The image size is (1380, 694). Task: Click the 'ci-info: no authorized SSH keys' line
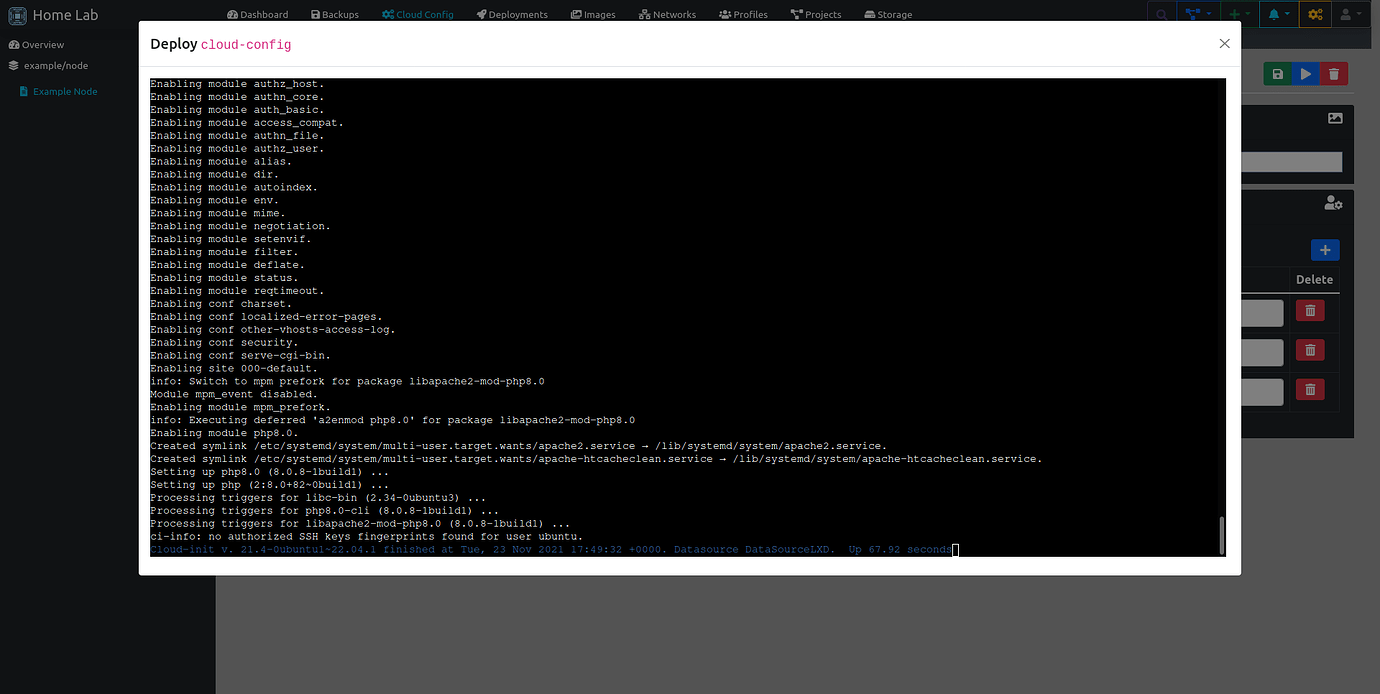[367, 537]
